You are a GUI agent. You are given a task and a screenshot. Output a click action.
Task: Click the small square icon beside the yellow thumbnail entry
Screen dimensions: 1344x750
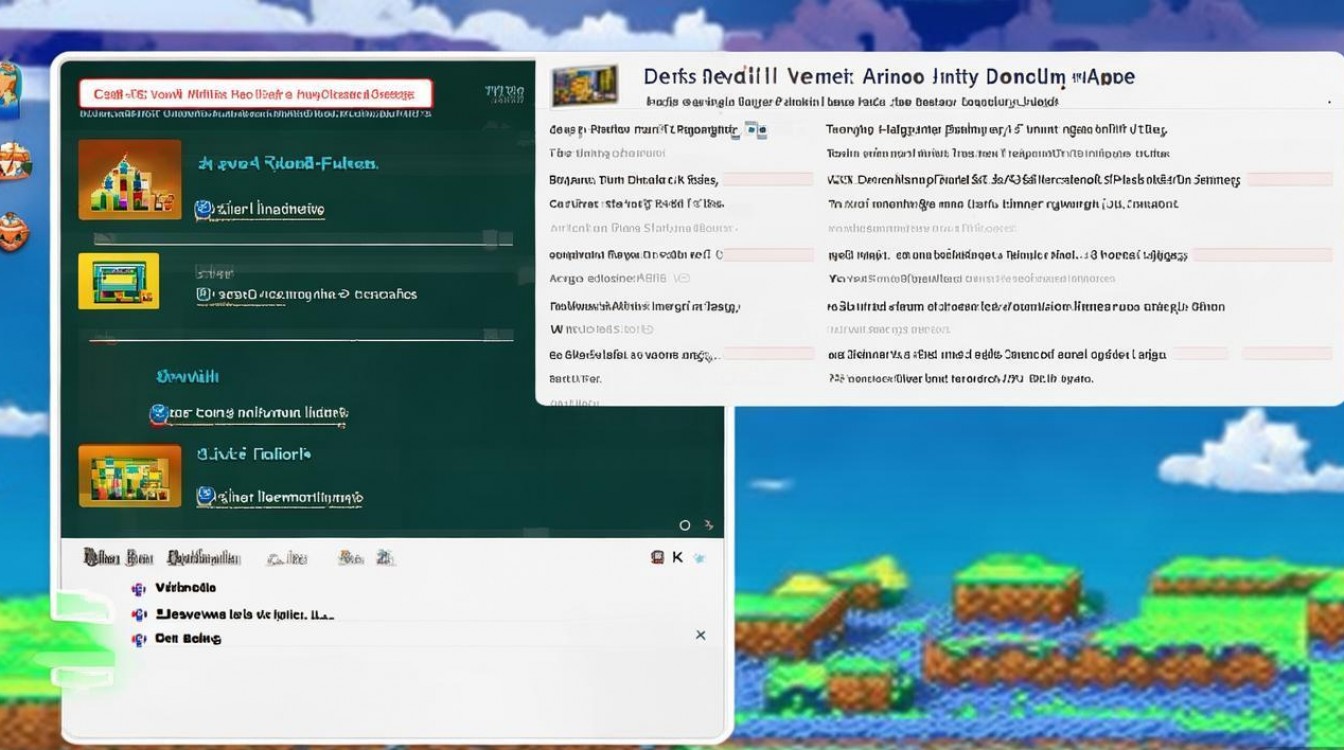coord(204,294)
